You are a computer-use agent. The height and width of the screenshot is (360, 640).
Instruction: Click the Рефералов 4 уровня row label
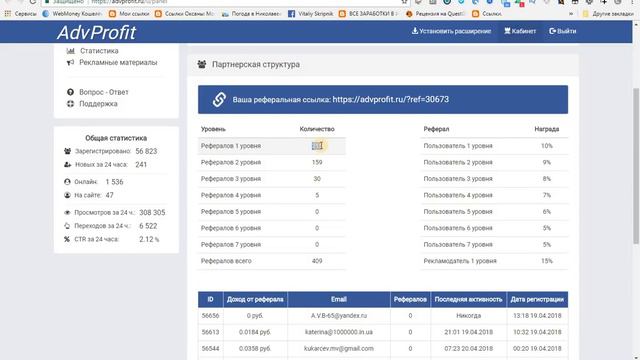(231, 195)
